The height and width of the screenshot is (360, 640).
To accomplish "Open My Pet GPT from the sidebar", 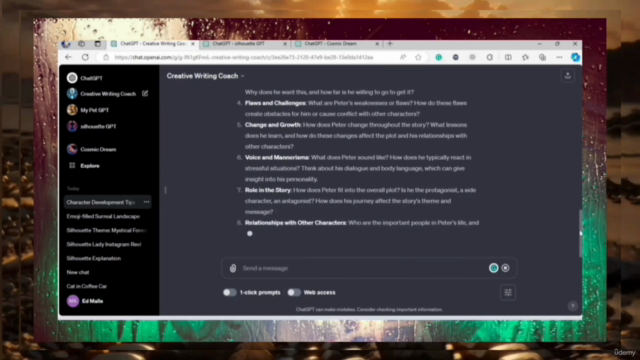I will click(94, 110).
